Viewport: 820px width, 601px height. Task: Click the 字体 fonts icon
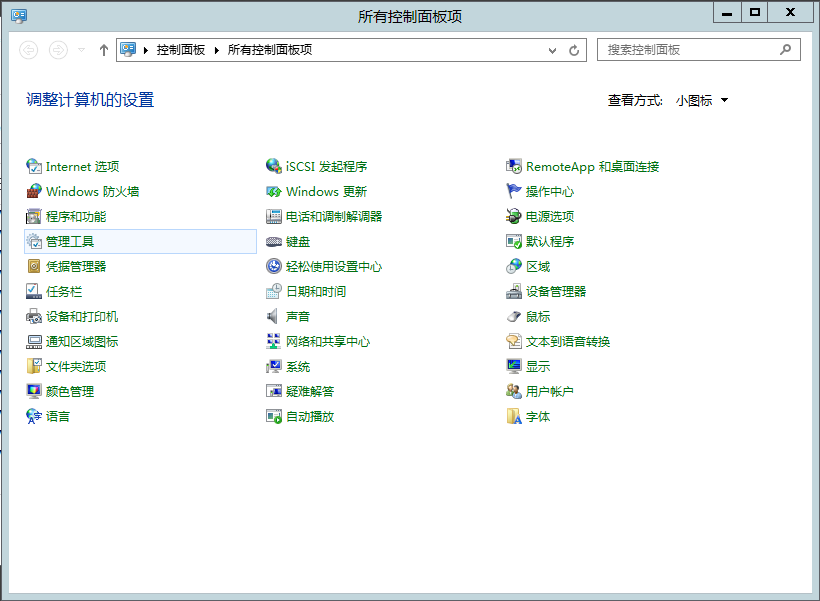tap(514, 416)
